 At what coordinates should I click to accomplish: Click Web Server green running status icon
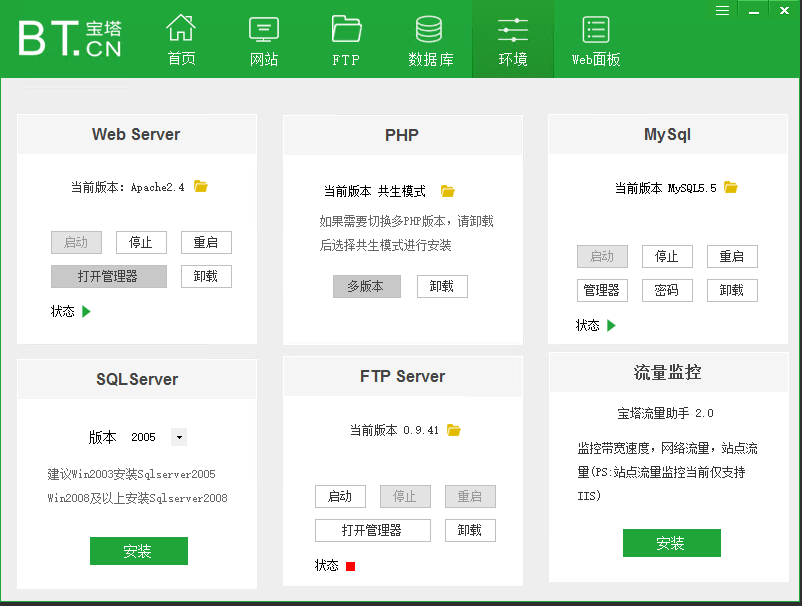(x=86, y=311)
